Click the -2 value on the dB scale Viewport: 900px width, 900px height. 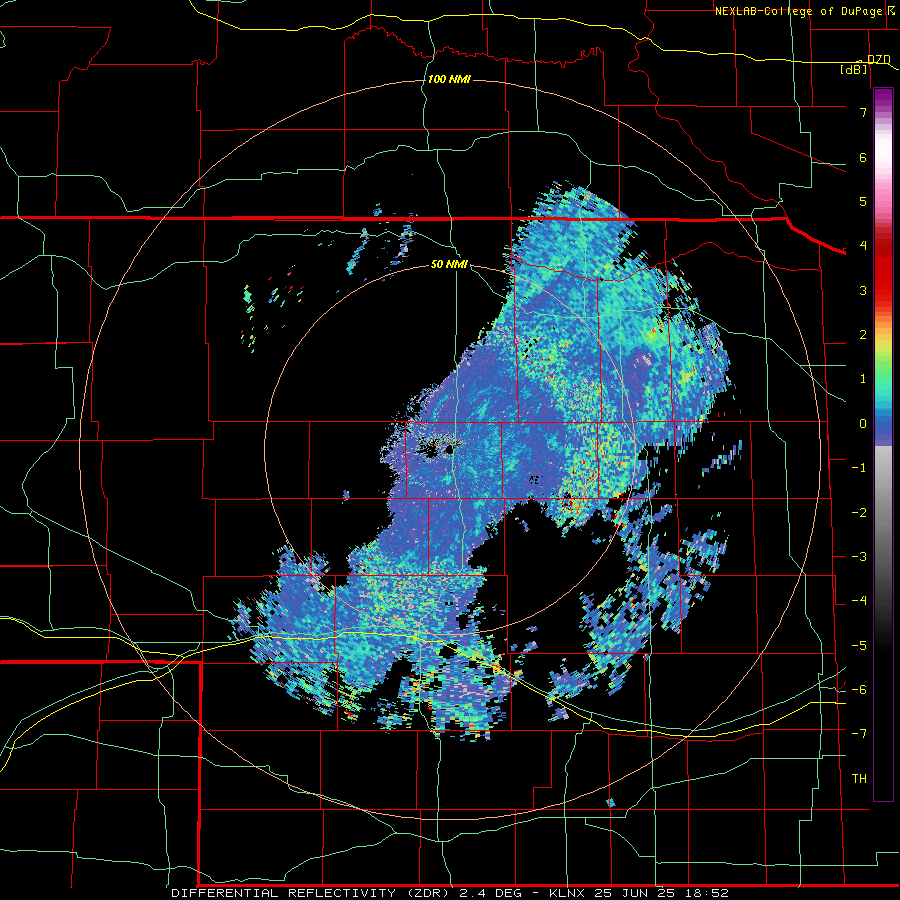point(859,512)
